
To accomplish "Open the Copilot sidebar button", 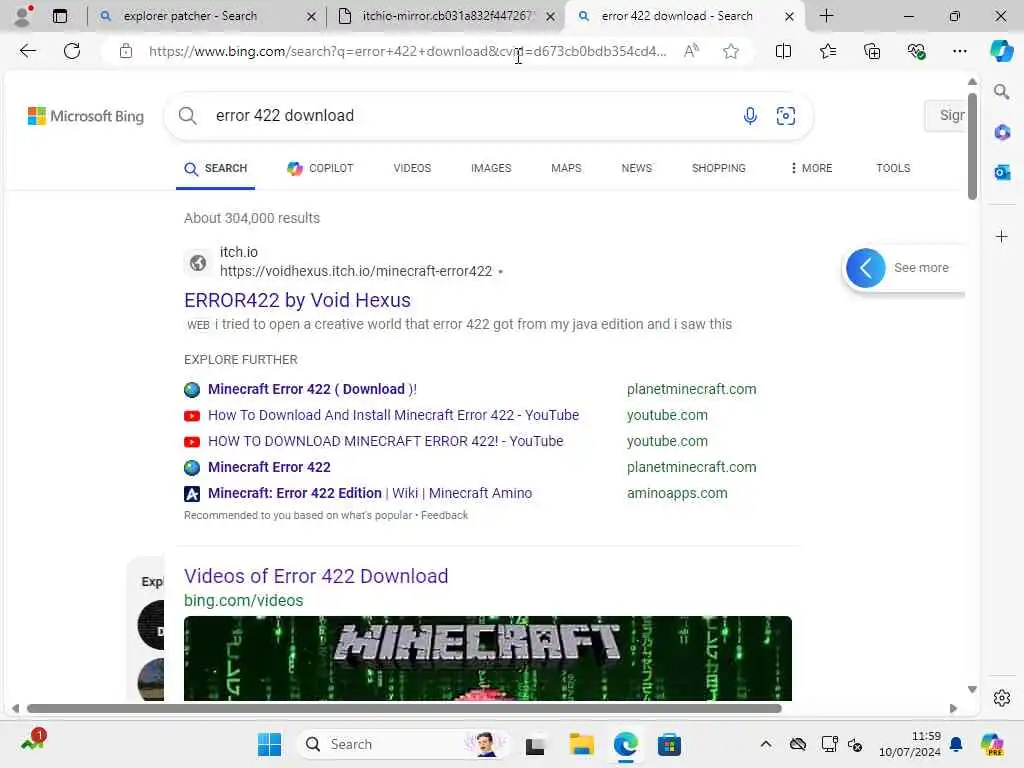I will tap(1001, 51).
